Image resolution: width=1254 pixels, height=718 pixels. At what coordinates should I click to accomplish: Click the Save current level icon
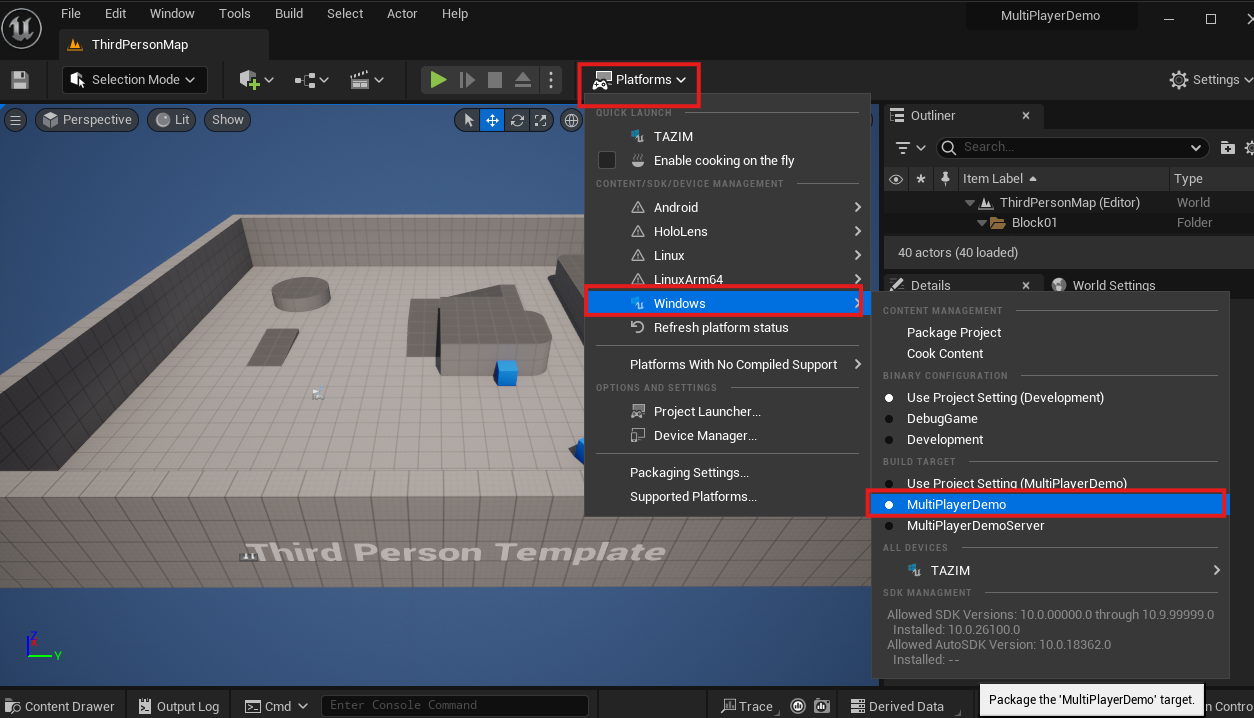click(x=20, y=80)
